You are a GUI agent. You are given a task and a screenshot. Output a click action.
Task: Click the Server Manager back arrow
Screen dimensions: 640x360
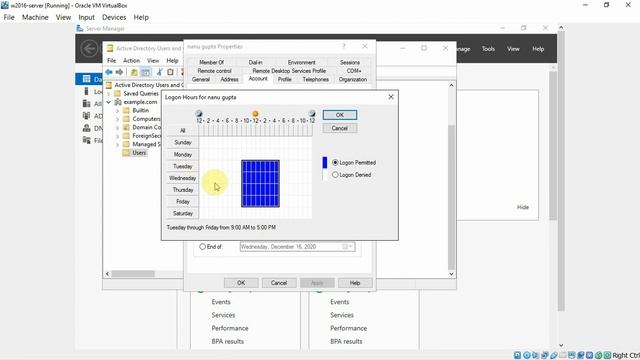click(89, 49)
